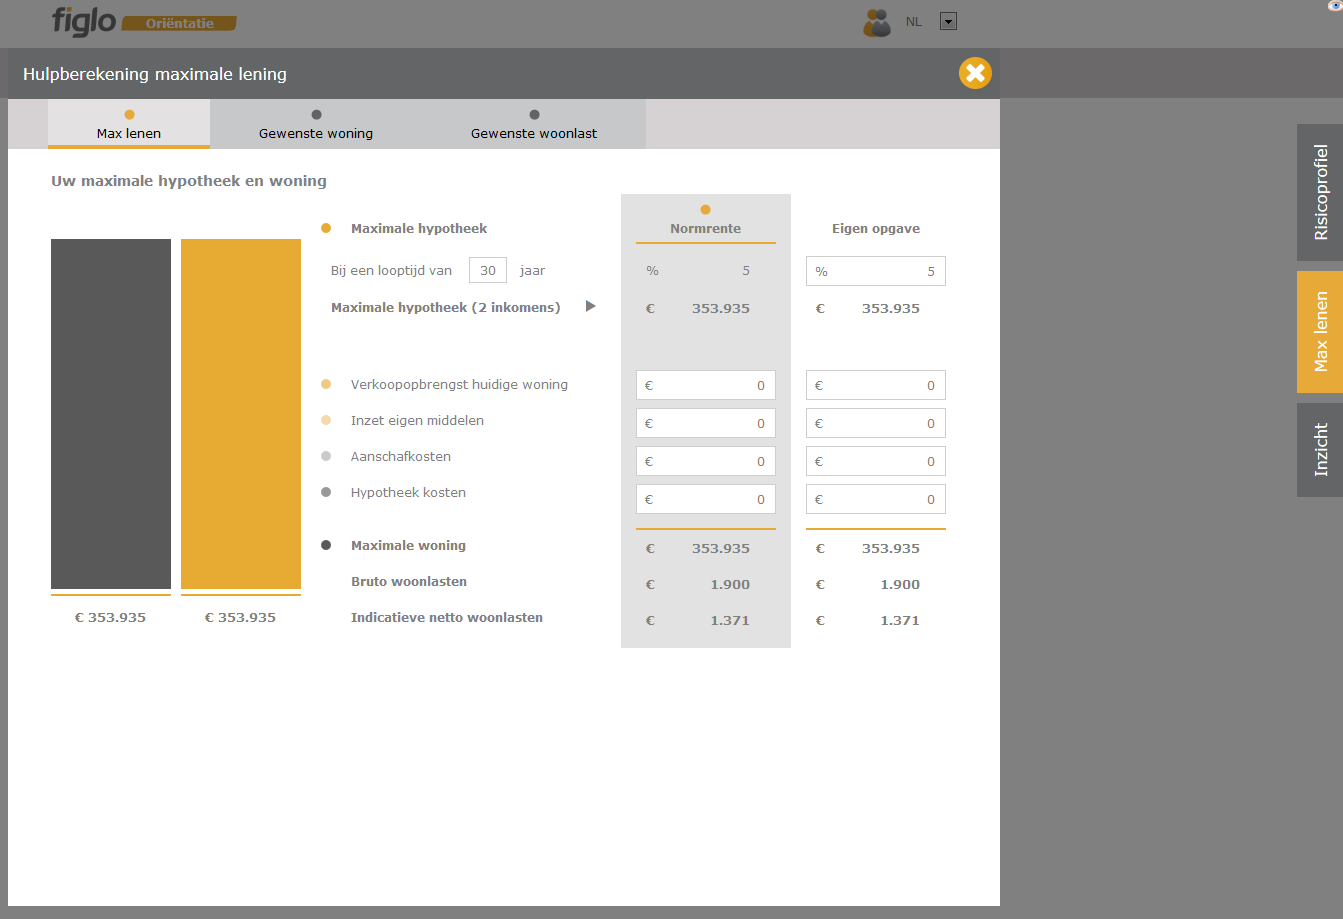The image size is (1343, 919).
Task: Click the dark grey maximale woning bar
Action: (111, 414)
